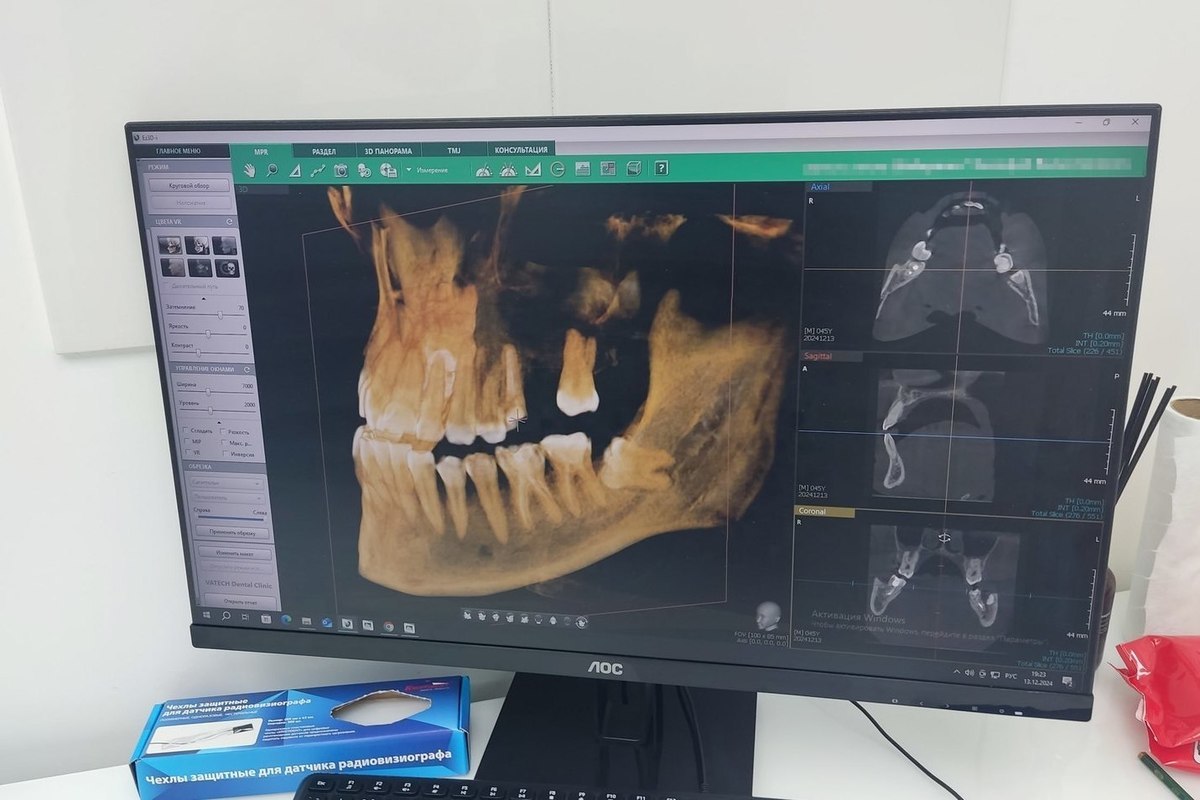Screen dimensions: 1200x800
Task: Toggle the Инверсия checkbox
Action: (x=225, y=454)
